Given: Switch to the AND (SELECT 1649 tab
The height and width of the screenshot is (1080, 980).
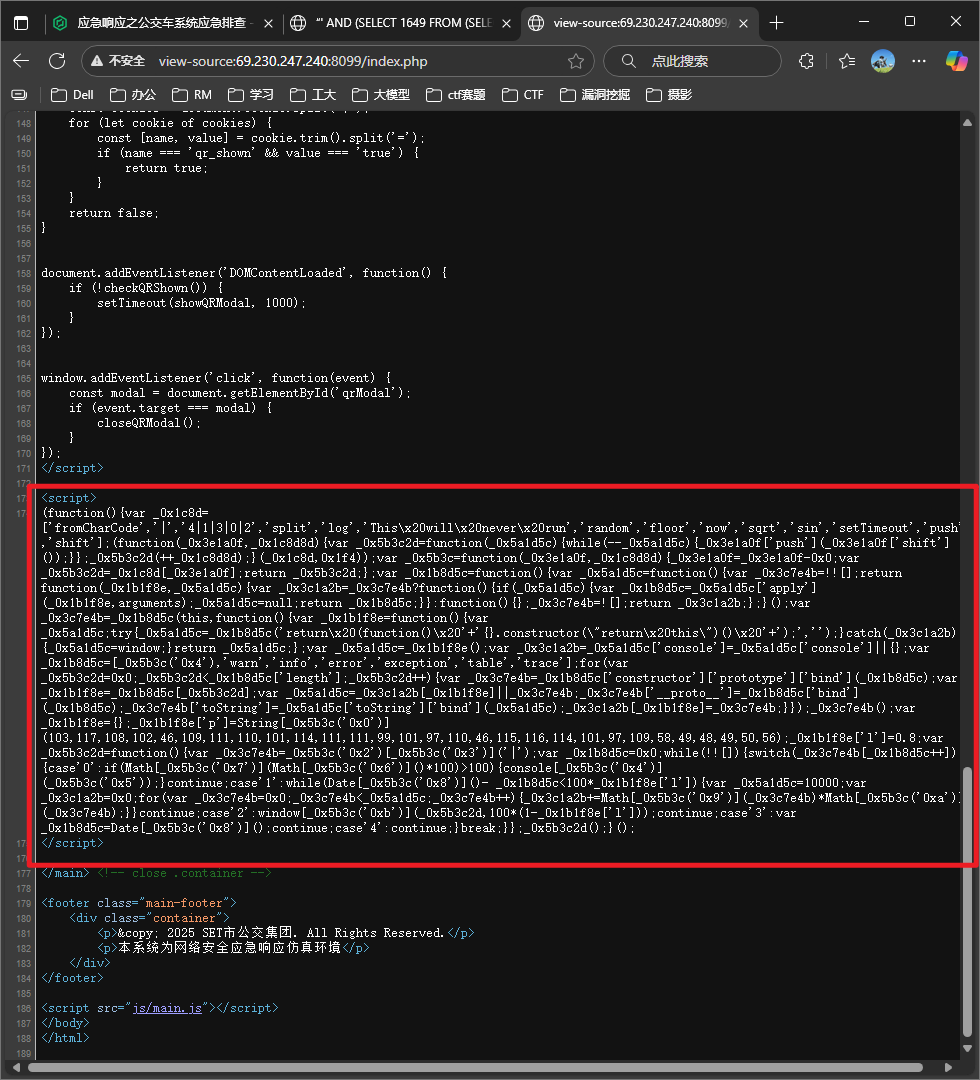Looking at the screenshot, I should point(402,23).
